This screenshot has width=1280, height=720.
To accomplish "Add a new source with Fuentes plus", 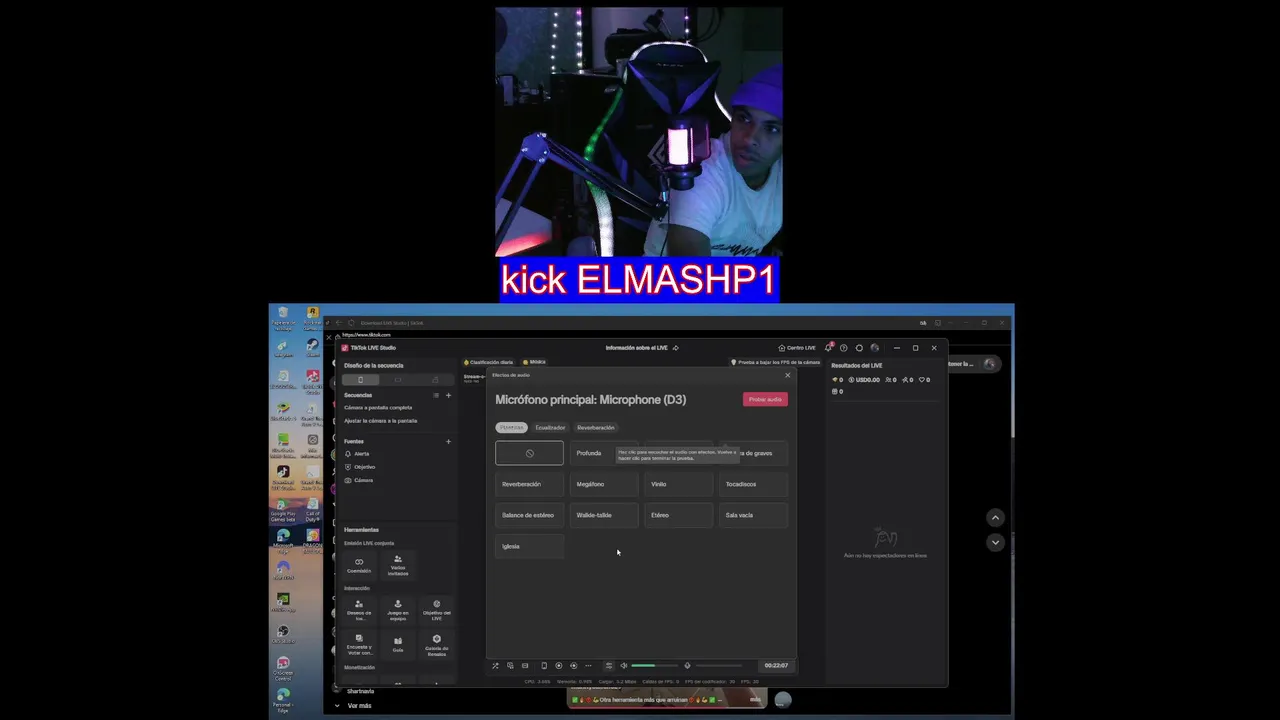I will pos(448,441).
